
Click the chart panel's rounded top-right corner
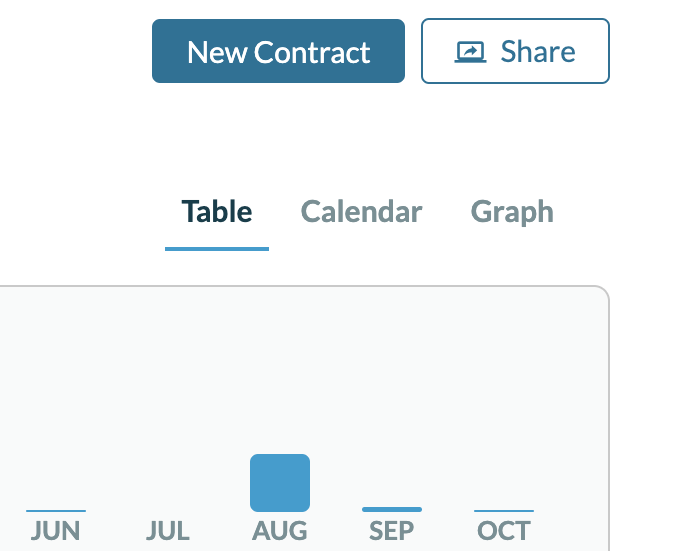pyautogui.click(x=602, y=293)
